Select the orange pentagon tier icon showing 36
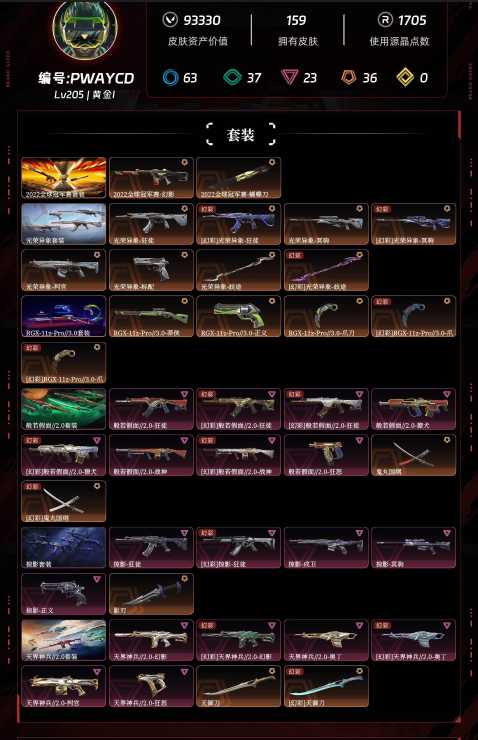This screenshot has width=478, height=740. [349, 77]
